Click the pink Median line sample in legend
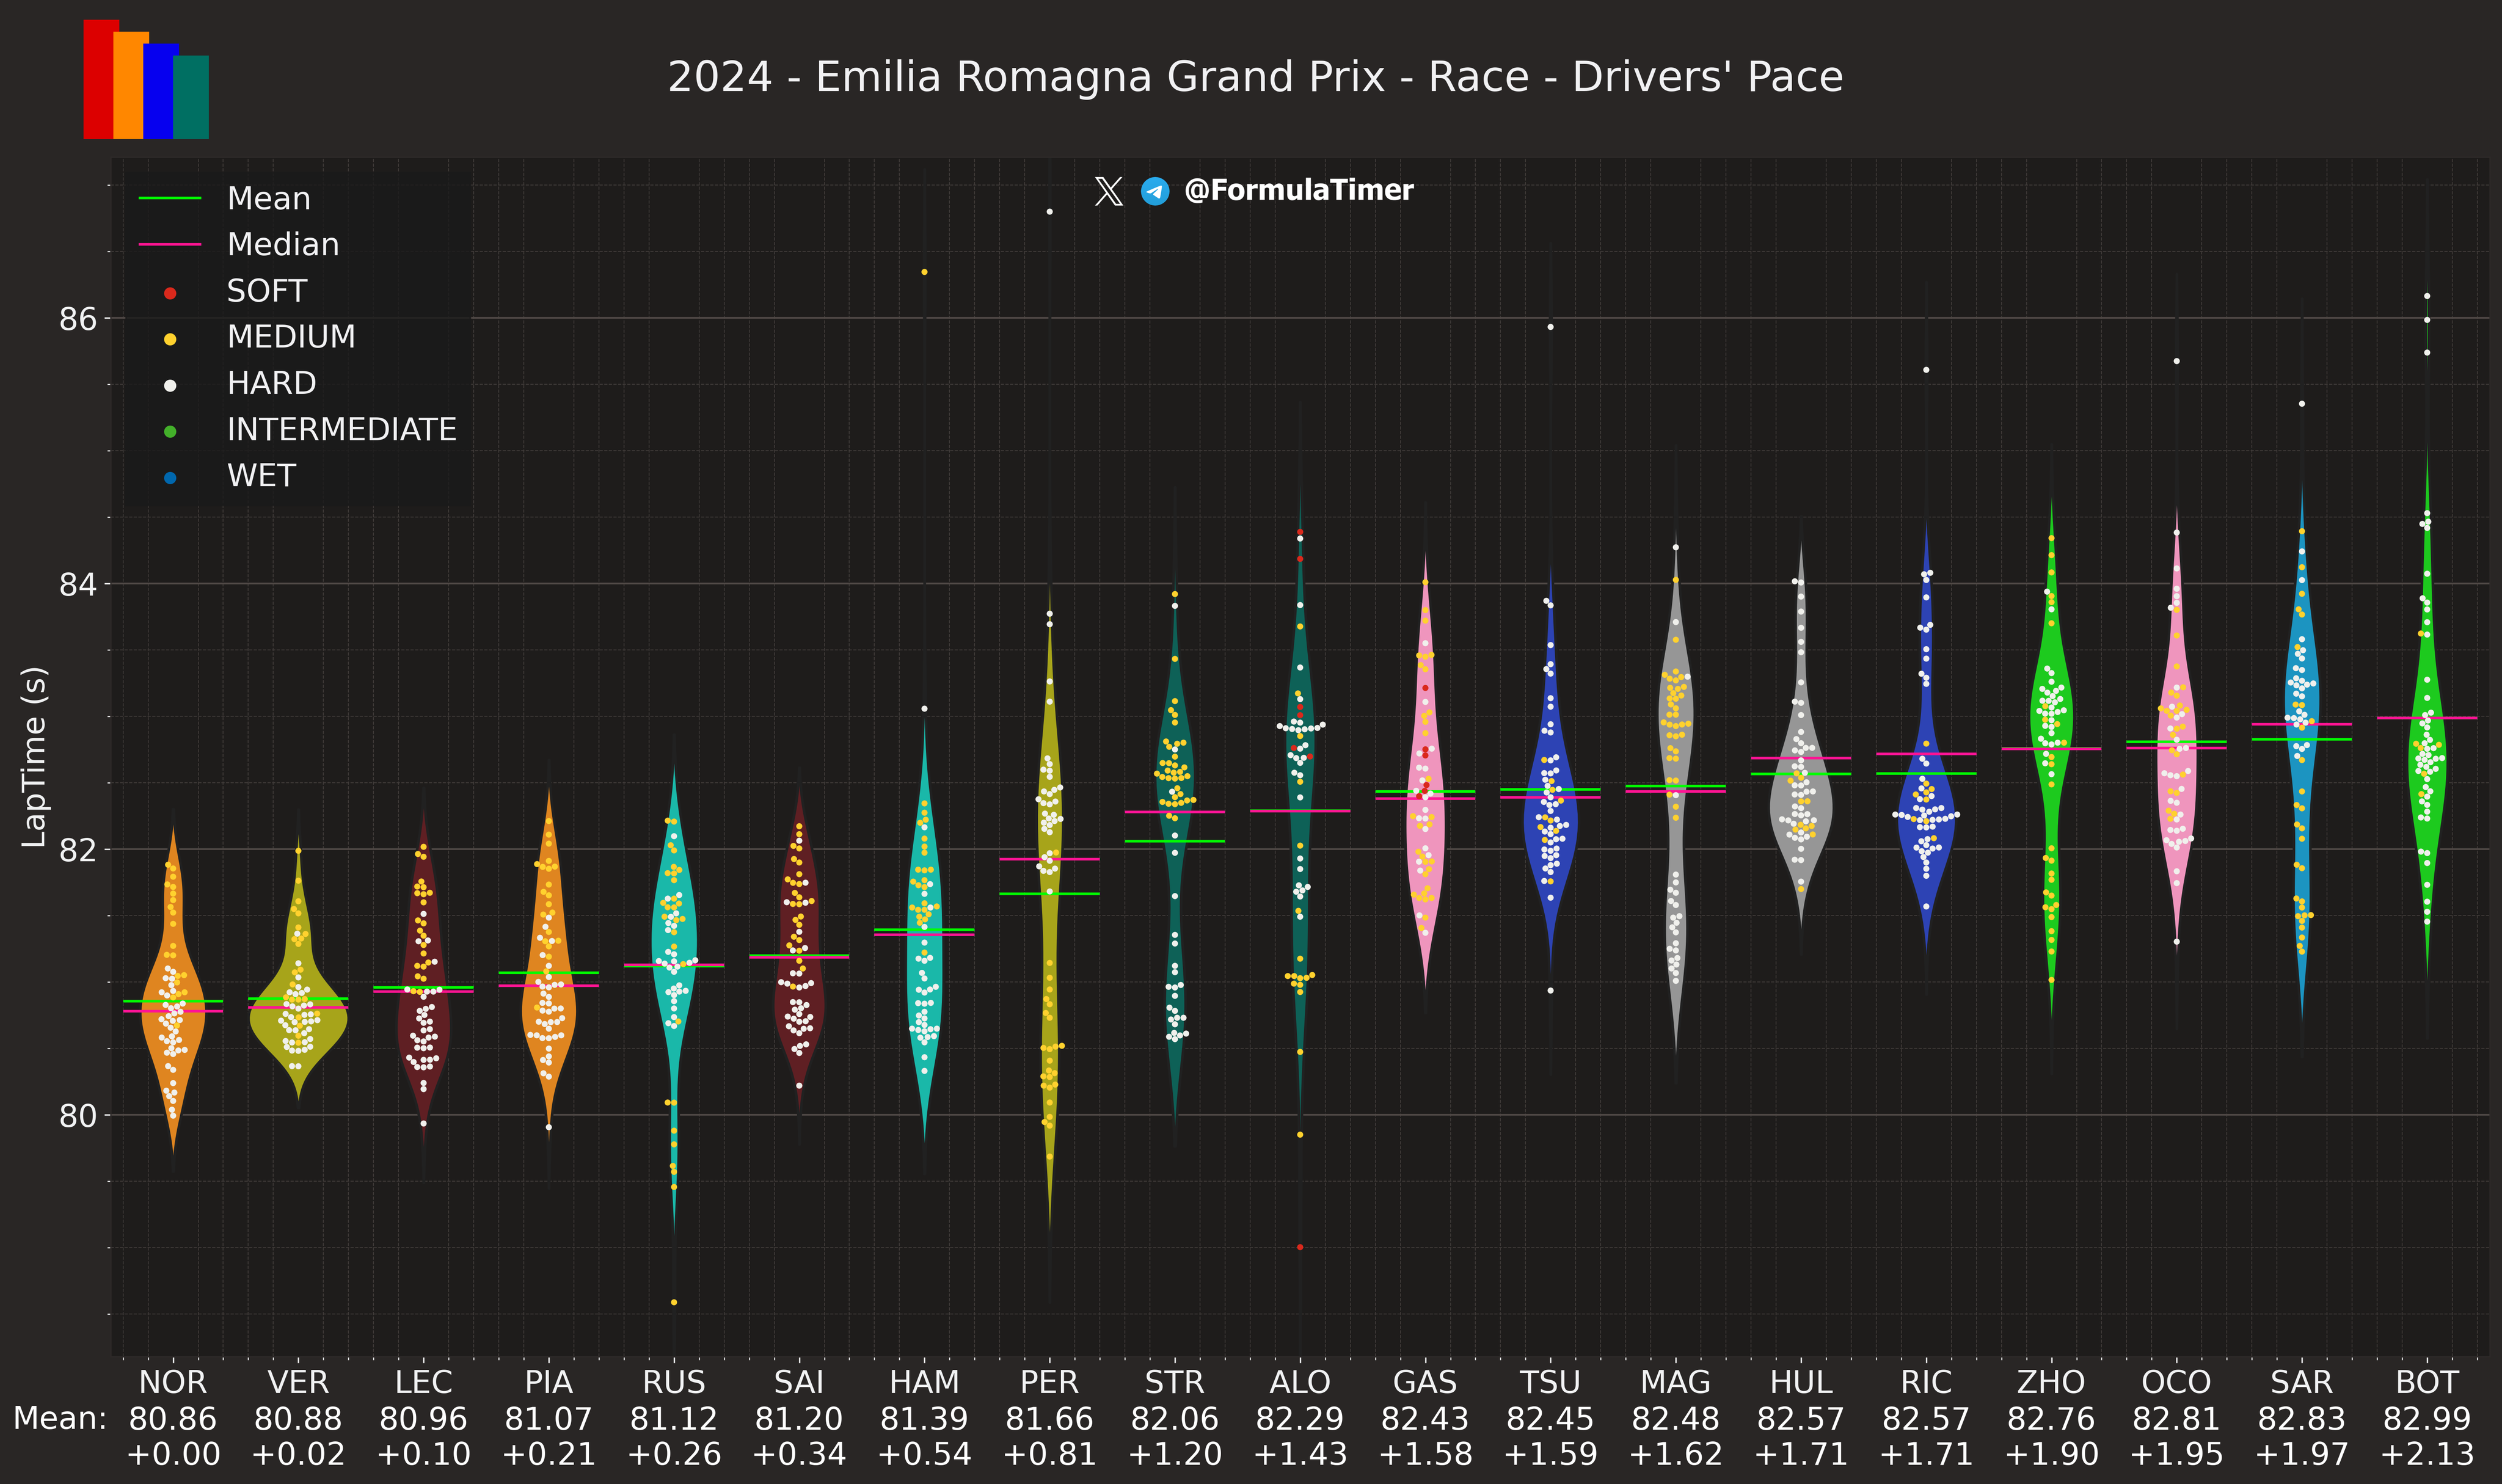The image size is (2502, 1484). (170, 244)
